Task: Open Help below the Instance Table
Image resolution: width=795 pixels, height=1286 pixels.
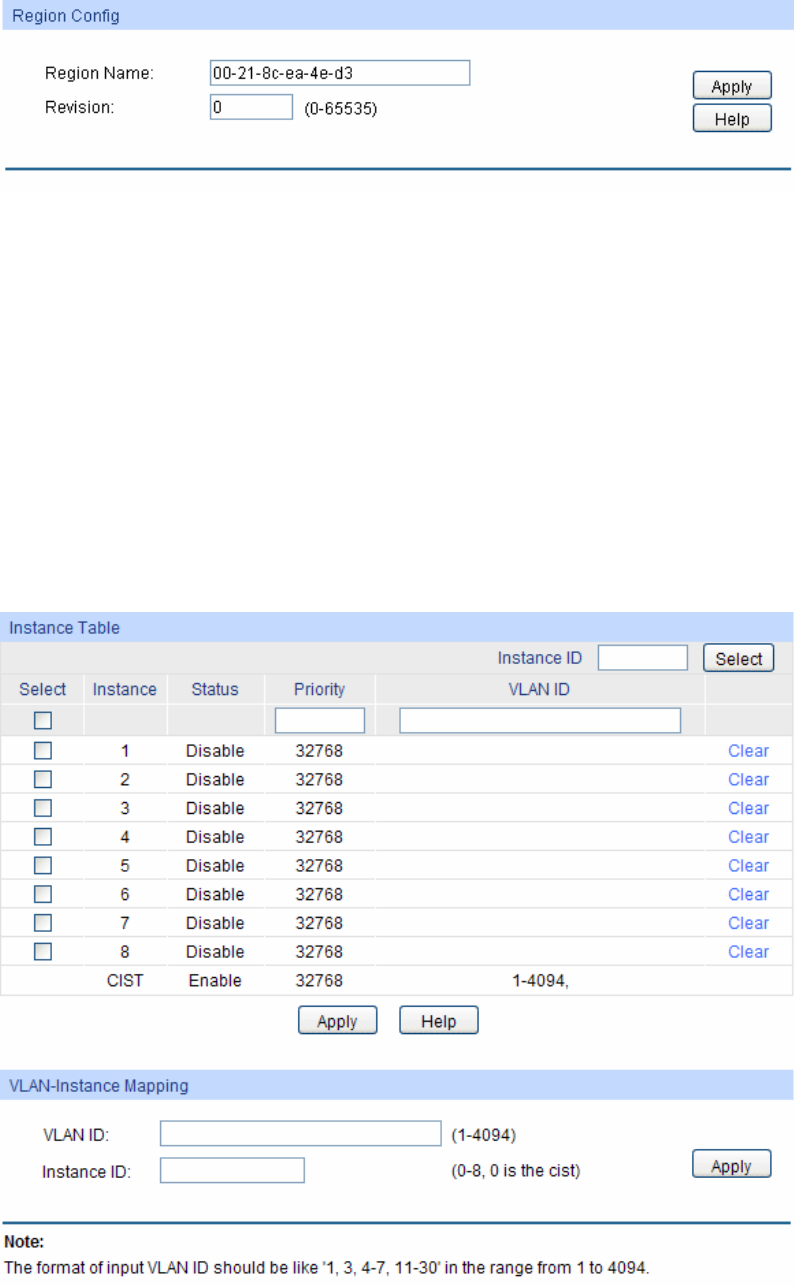Action: pos(438,1021)
